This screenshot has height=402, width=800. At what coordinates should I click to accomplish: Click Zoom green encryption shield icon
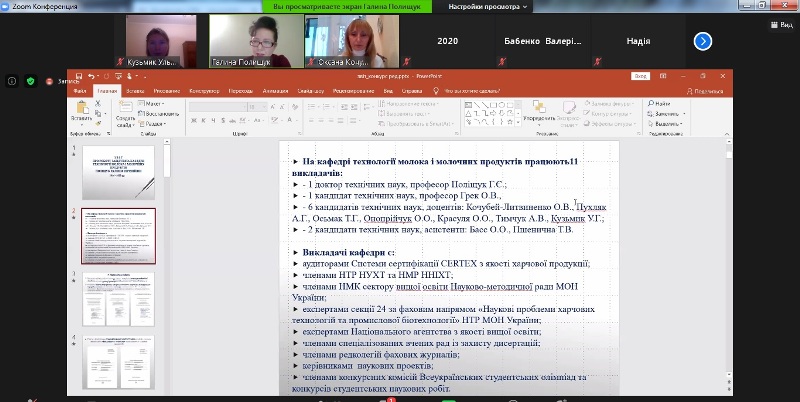pyautogui.click(x=31, y=81)
